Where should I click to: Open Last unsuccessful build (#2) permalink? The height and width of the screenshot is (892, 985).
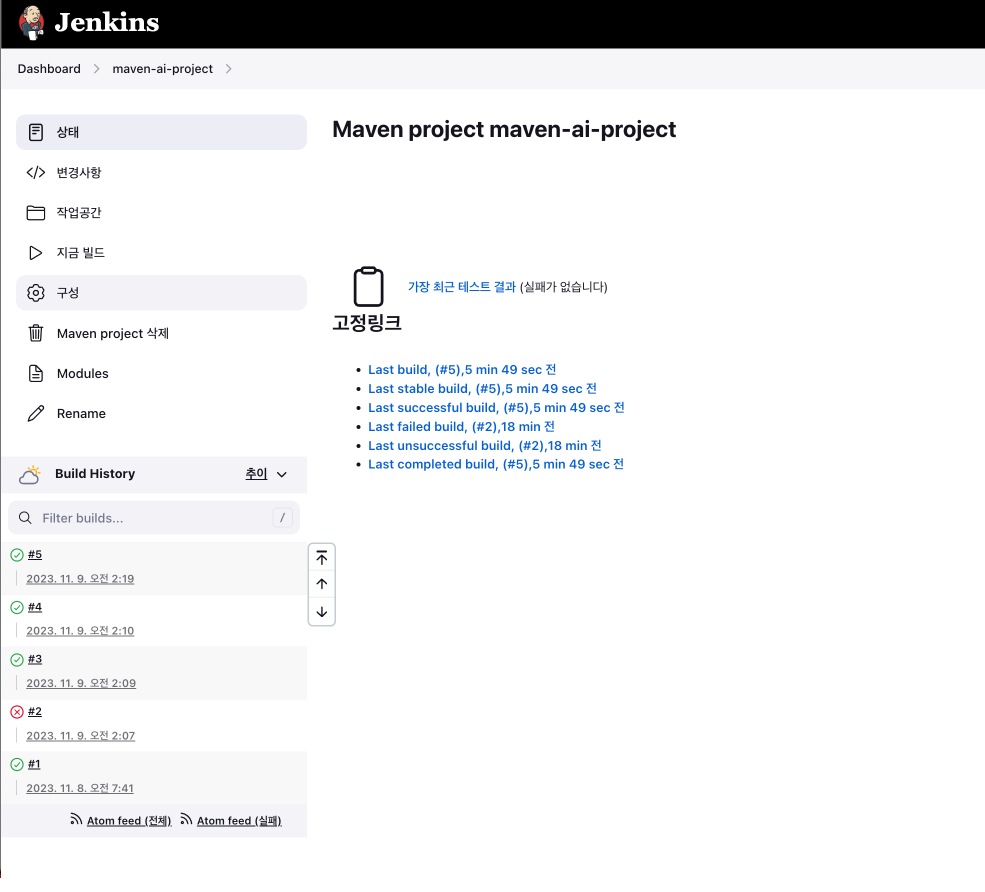484,445
